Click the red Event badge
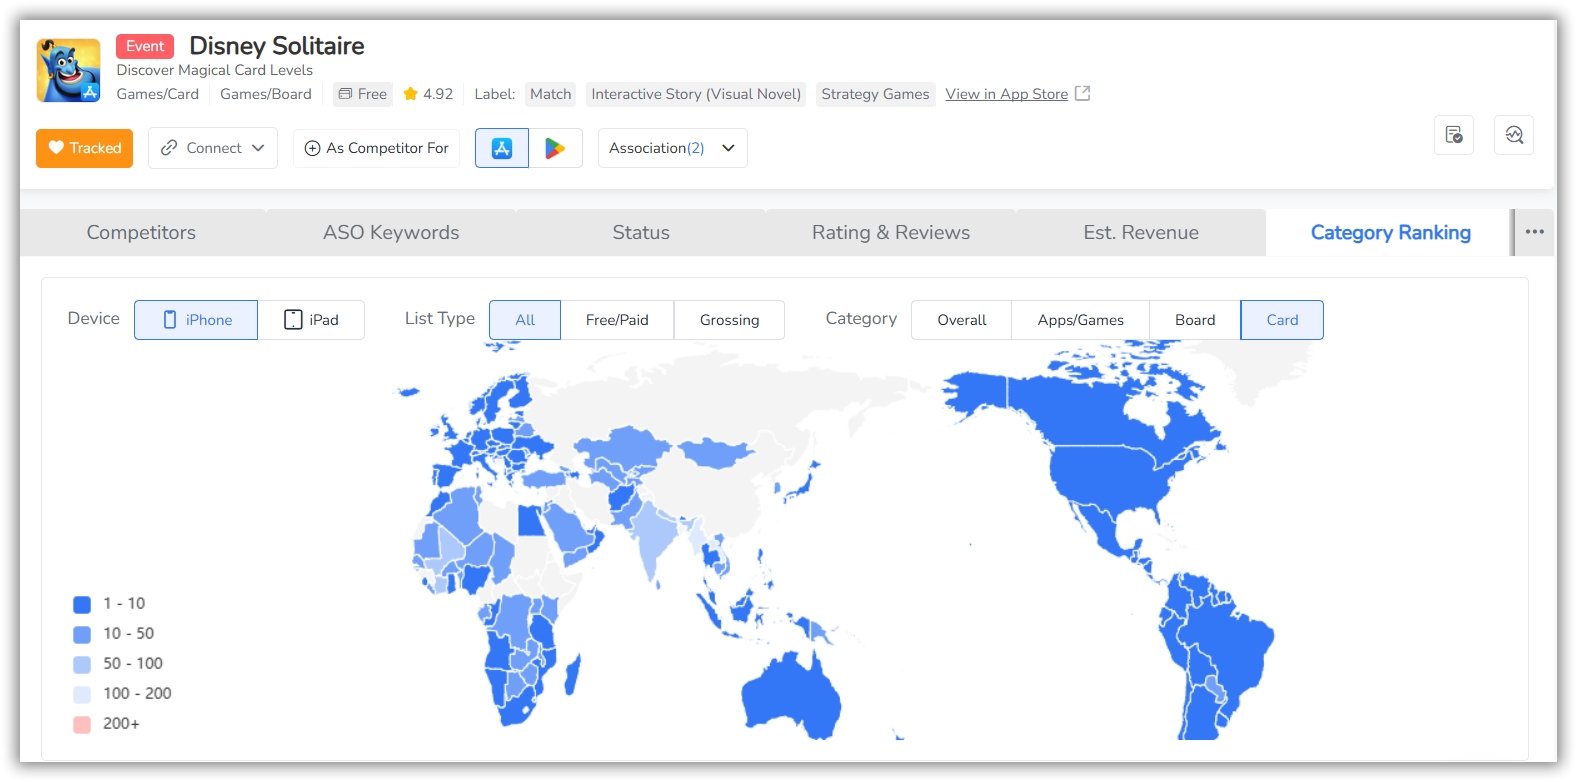The image size is (1577, 782). 145,46
